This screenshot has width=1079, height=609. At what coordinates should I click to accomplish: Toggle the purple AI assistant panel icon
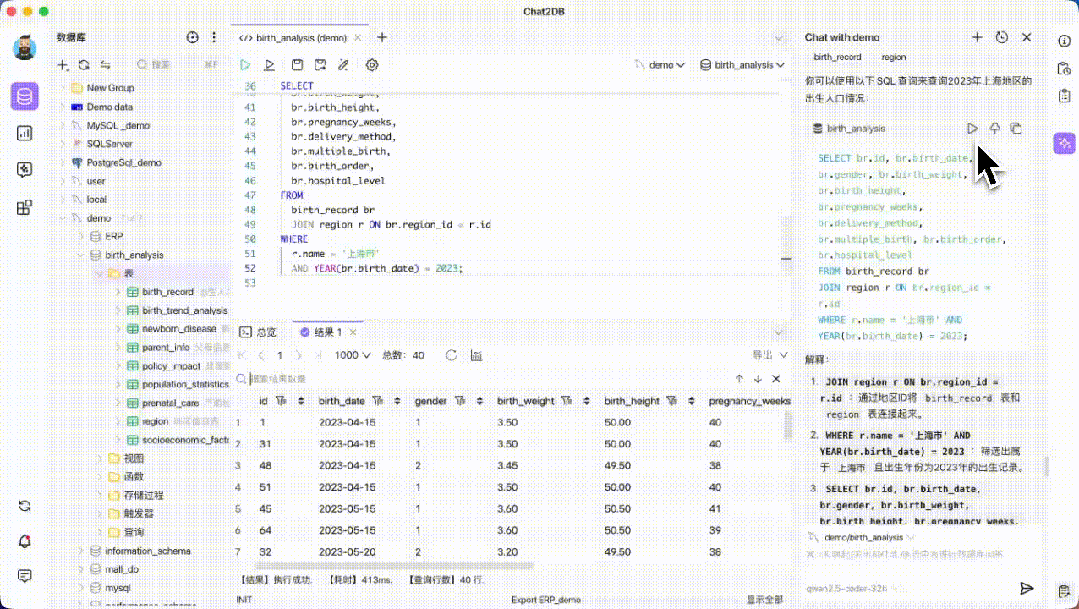click(1065, 143)
